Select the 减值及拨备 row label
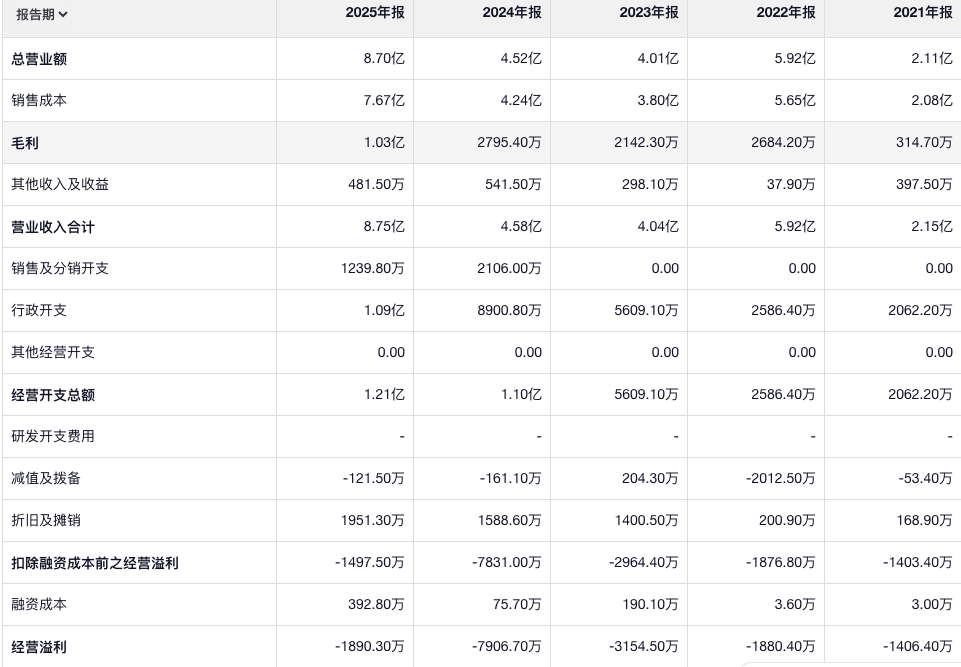Screen dimensions: 961x667 (46, 479)
